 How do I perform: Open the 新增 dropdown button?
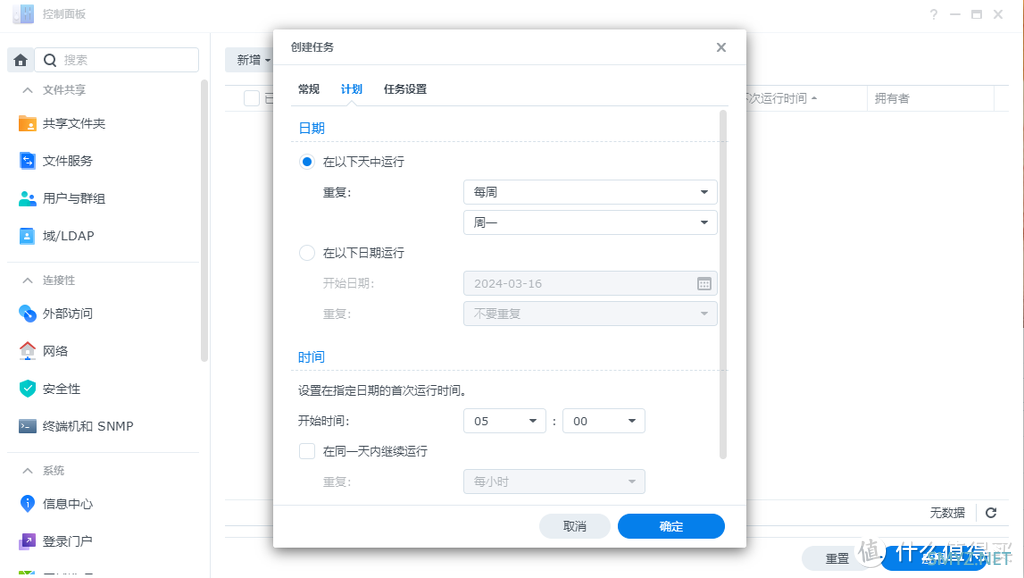pos(250,60)
